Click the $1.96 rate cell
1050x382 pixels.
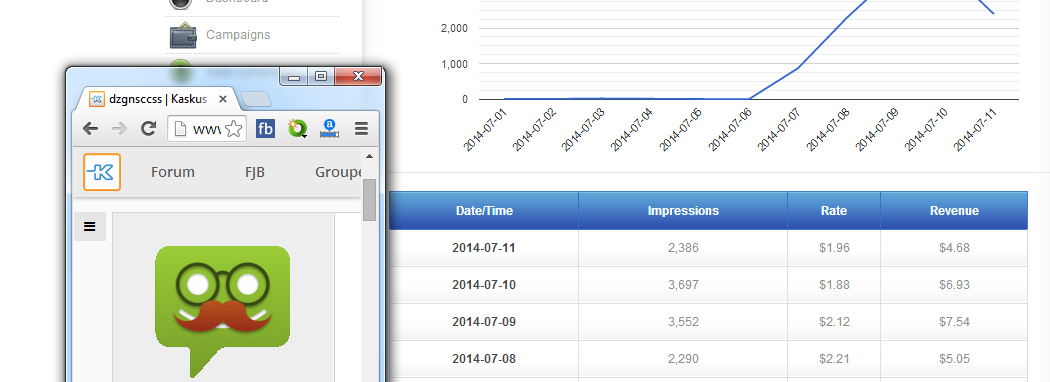834,248
